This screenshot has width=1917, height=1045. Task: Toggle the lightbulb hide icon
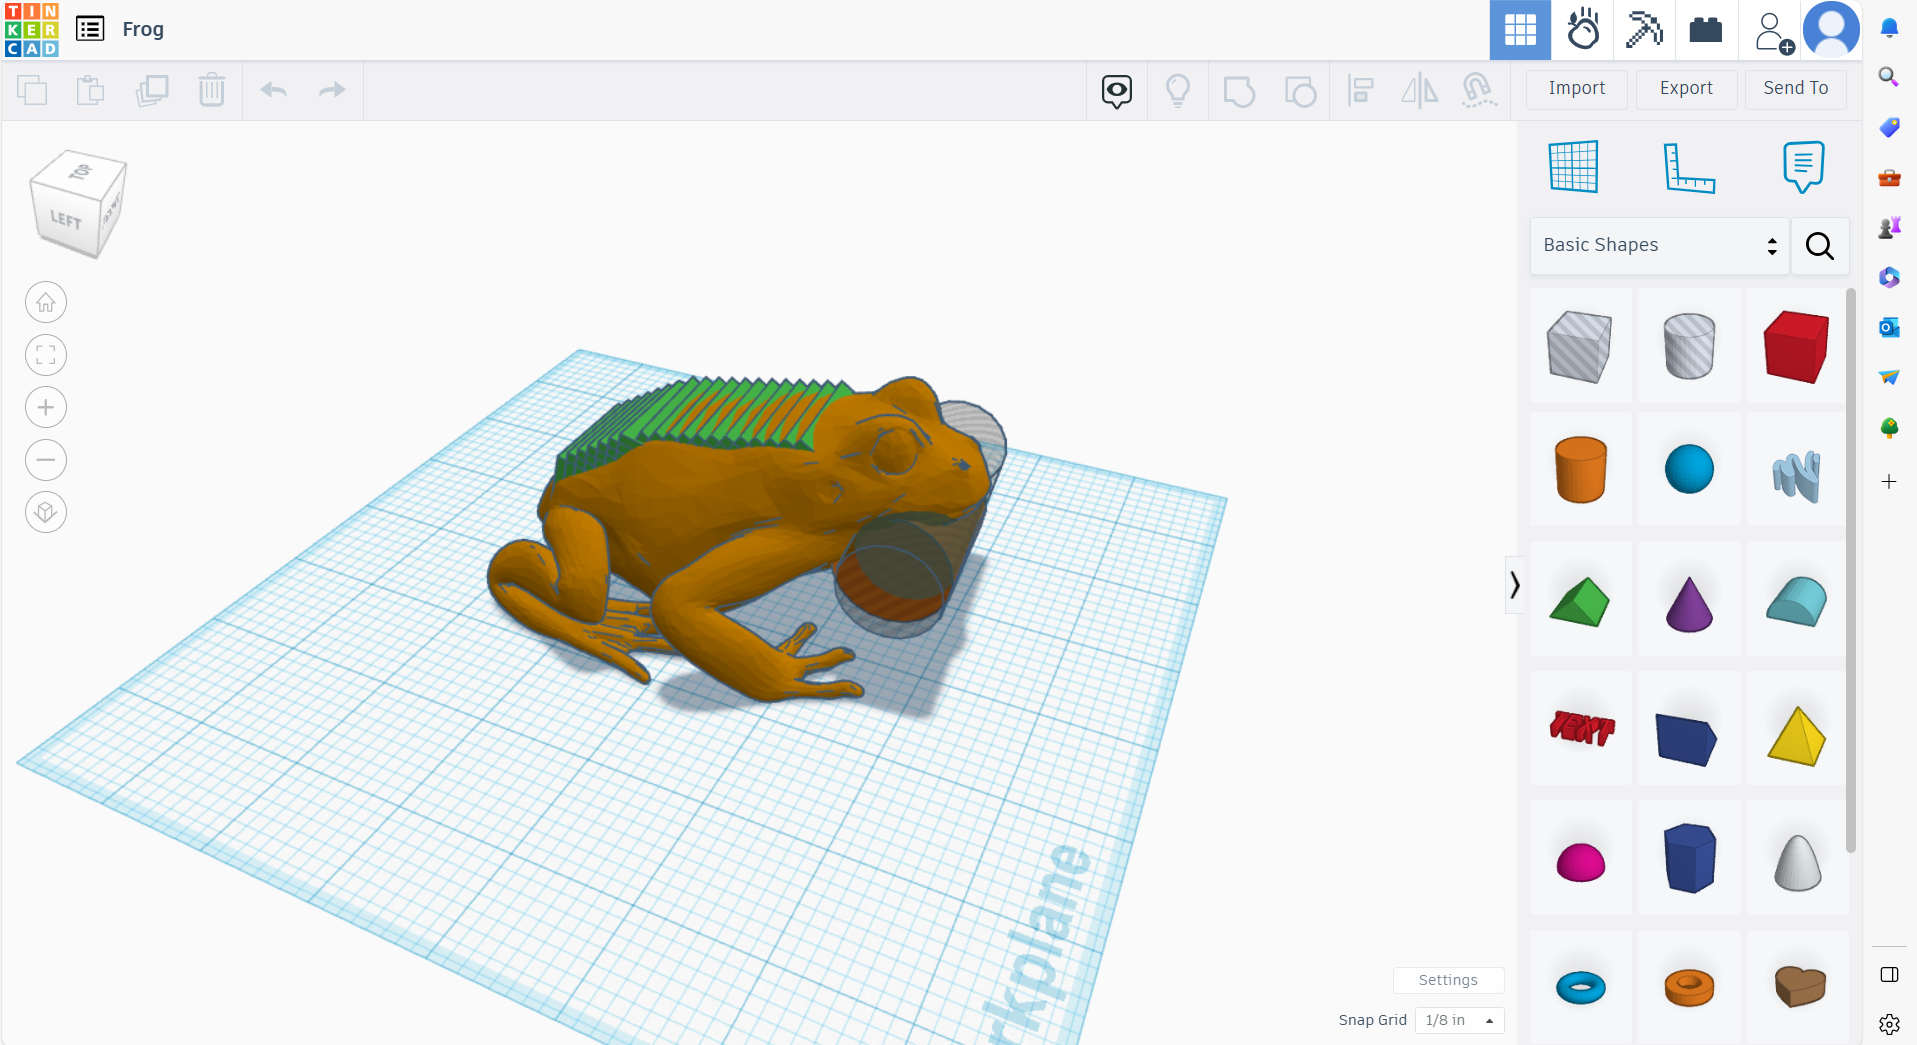1178,91
